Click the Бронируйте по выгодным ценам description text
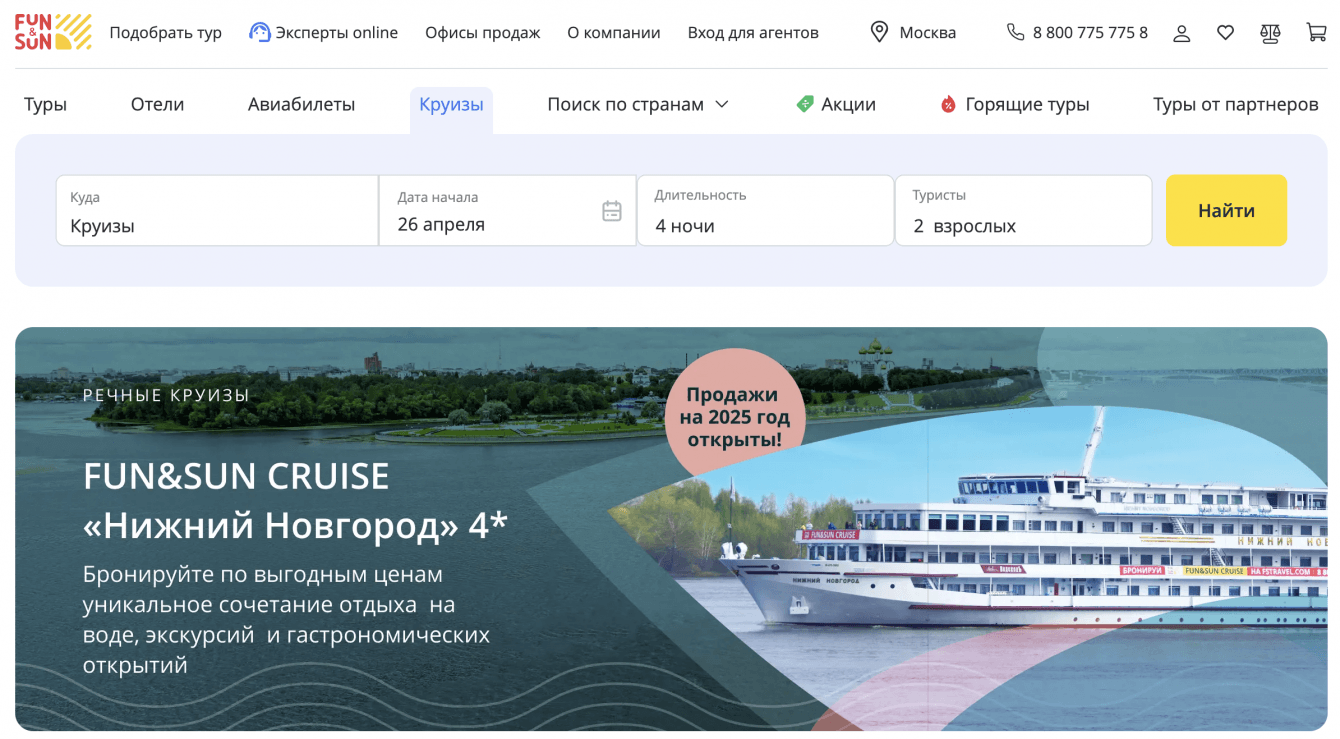The image size is (1340, 739). (286, 620)
